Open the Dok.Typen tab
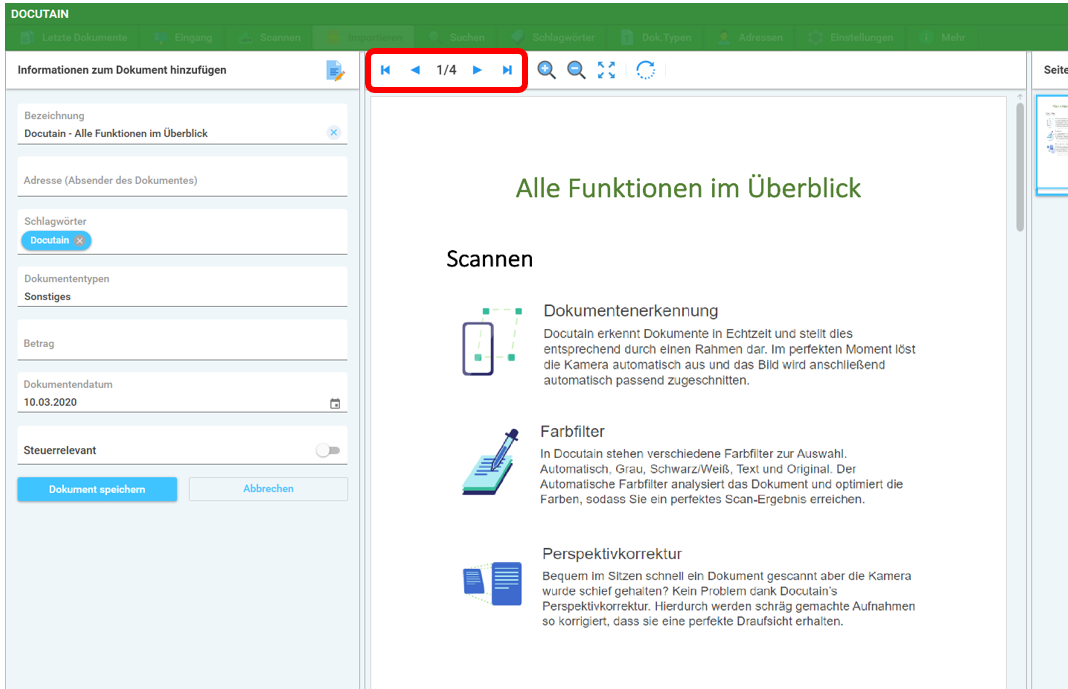1068x689 pixels. pos(657,37)
